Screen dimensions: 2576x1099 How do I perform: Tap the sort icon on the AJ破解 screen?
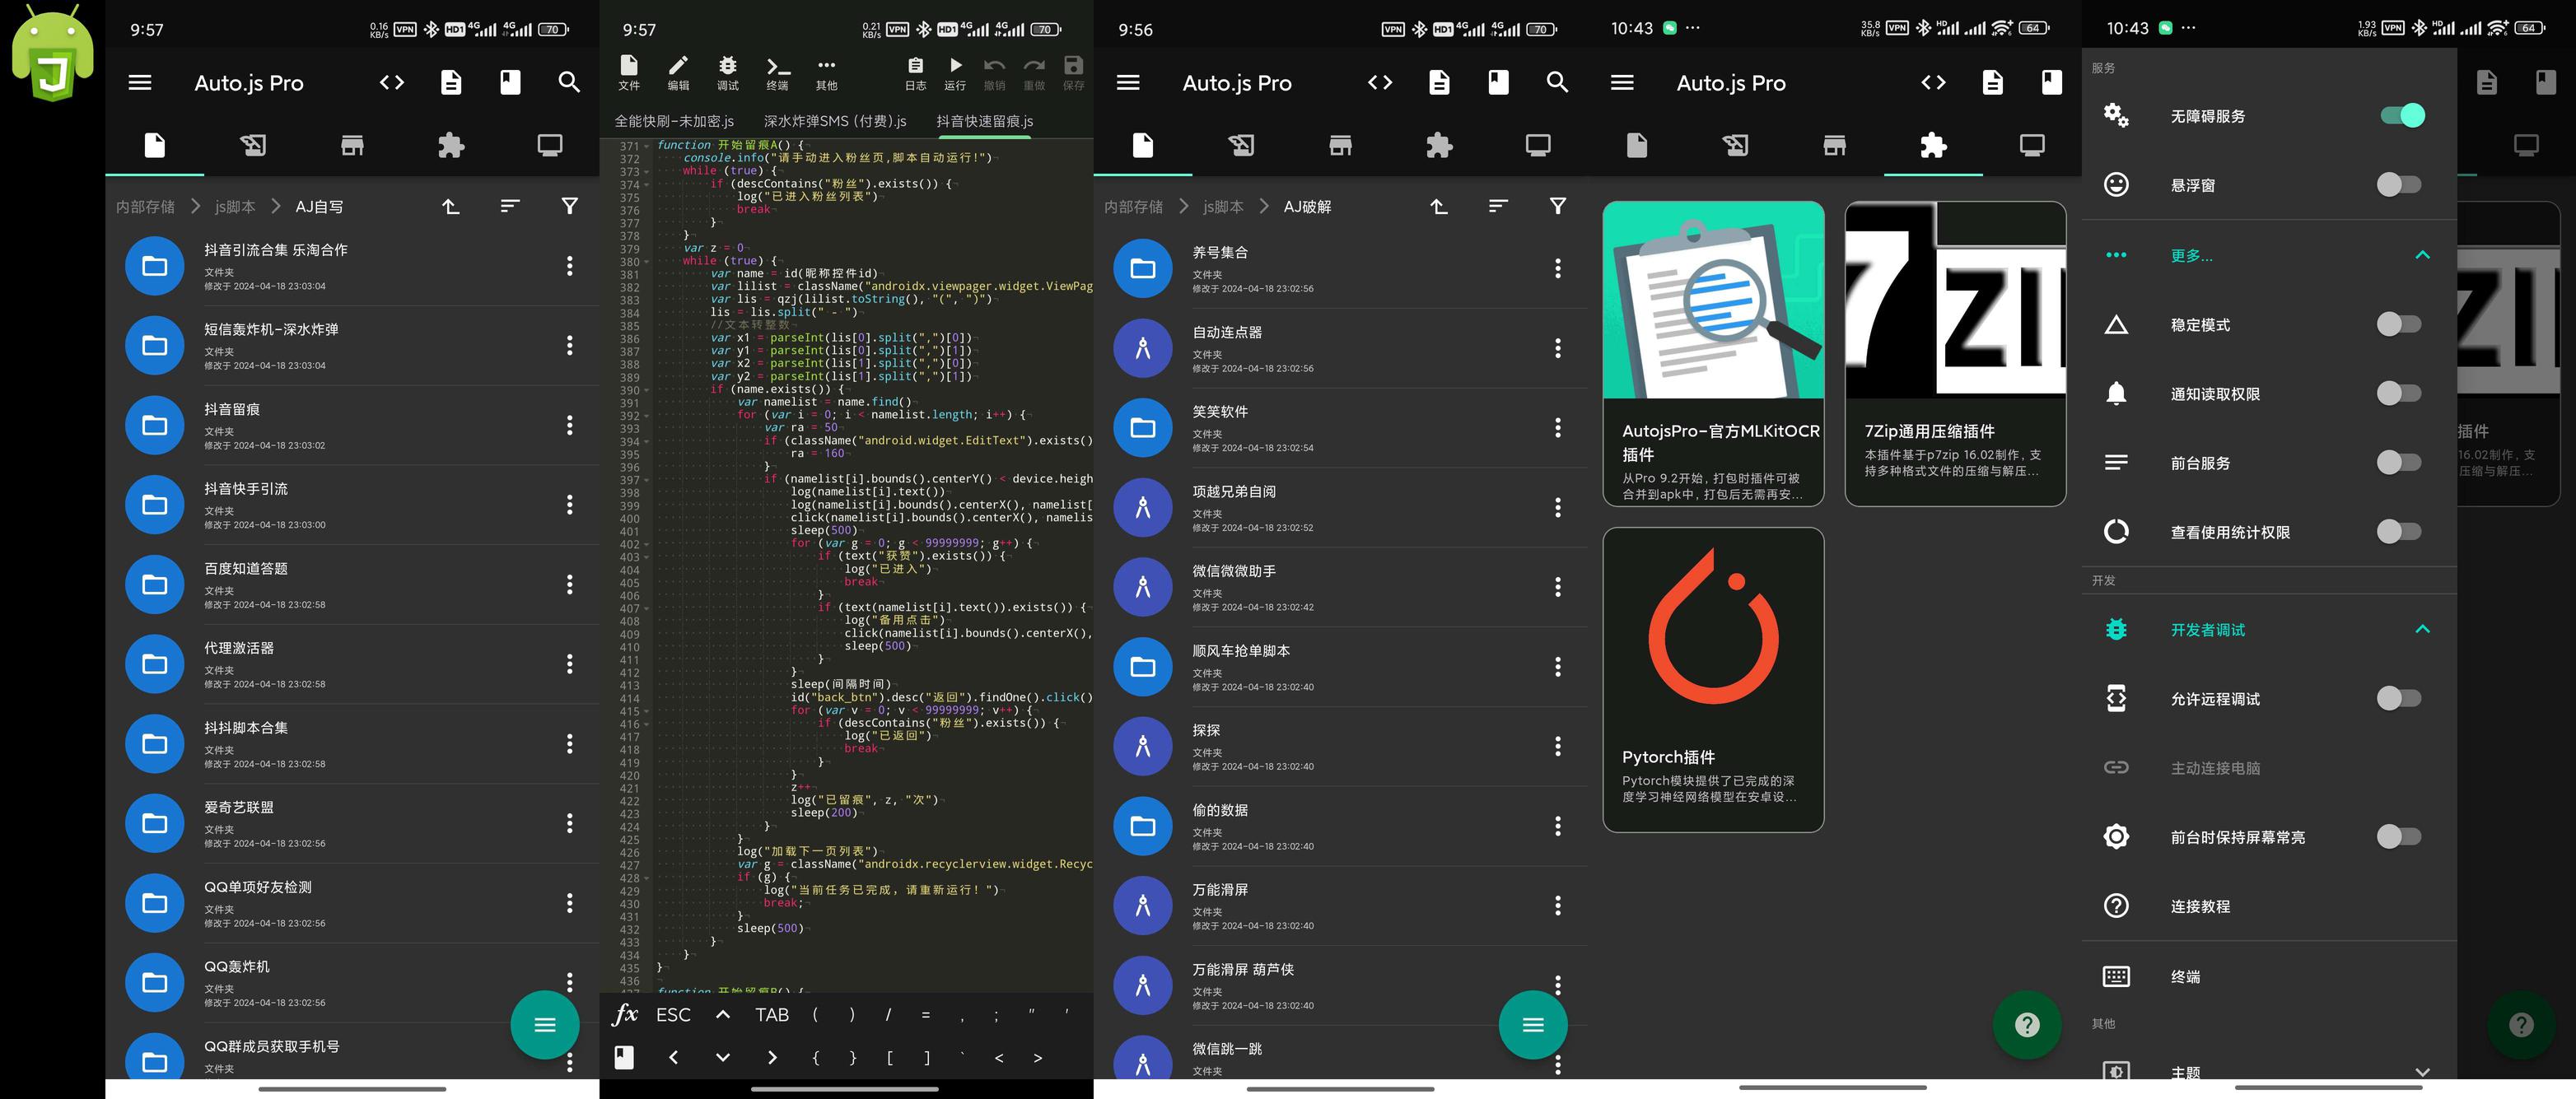pos(1498,206)
